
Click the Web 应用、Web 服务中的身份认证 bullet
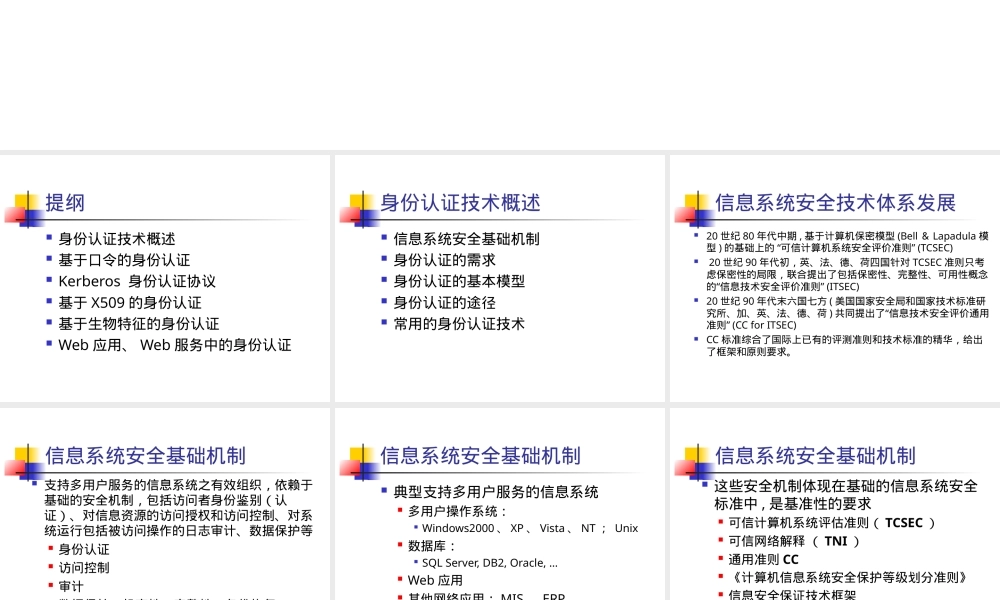[175, 345]
